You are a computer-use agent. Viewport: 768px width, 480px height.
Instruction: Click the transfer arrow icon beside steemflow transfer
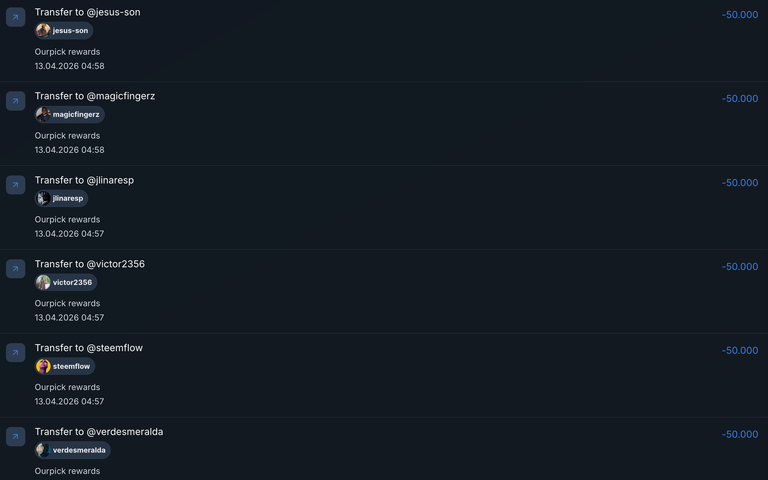(16, 353)
